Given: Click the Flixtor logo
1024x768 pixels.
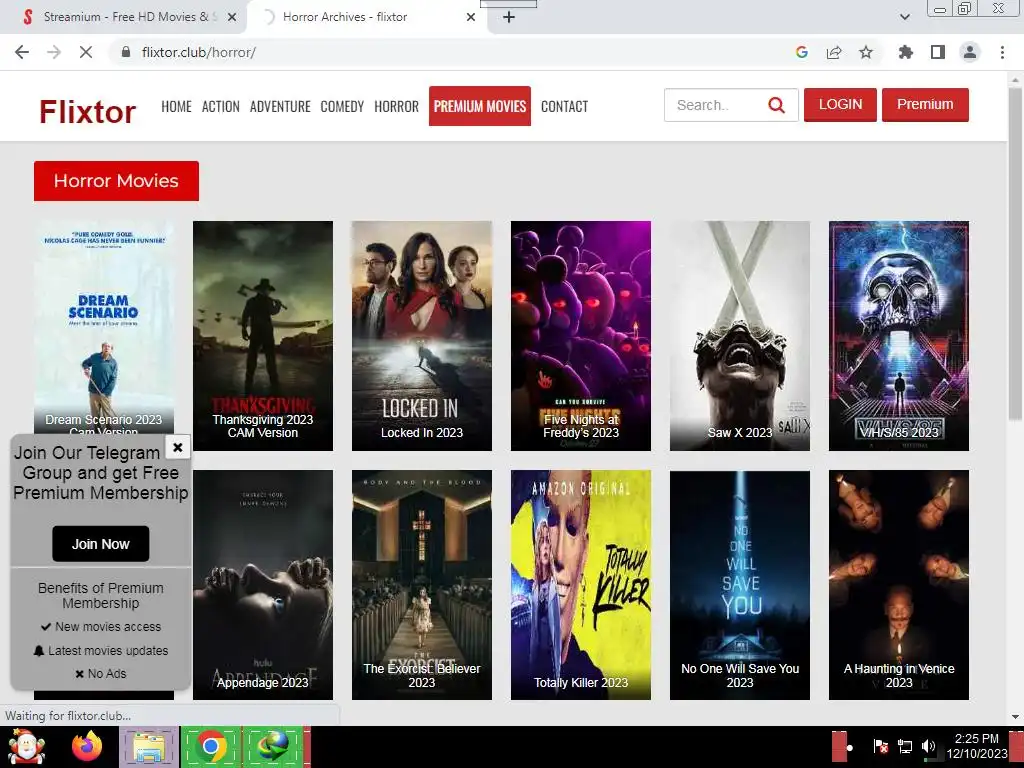Looking at the screenshot, I should click(88, 112).
